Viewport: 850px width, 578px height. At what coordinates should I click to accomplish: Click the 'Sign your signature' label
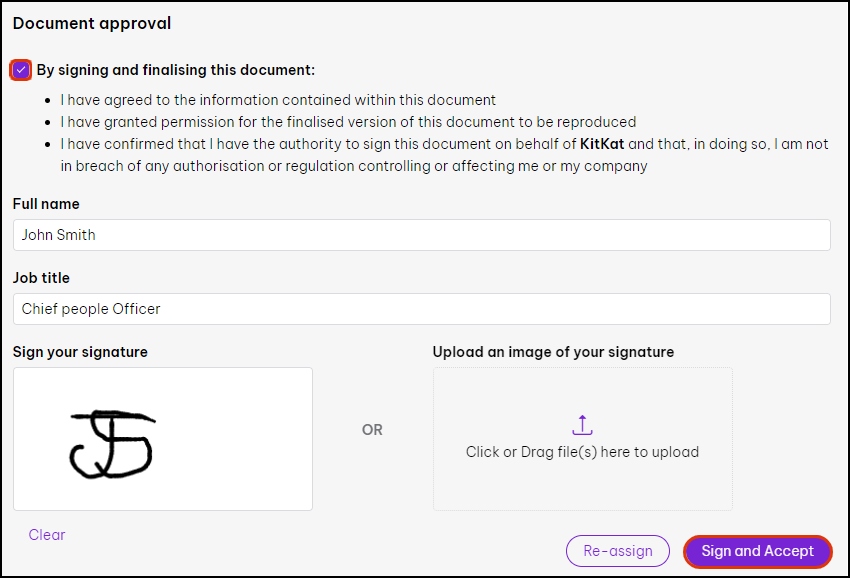pyautogui.click(x=80, y=352)
